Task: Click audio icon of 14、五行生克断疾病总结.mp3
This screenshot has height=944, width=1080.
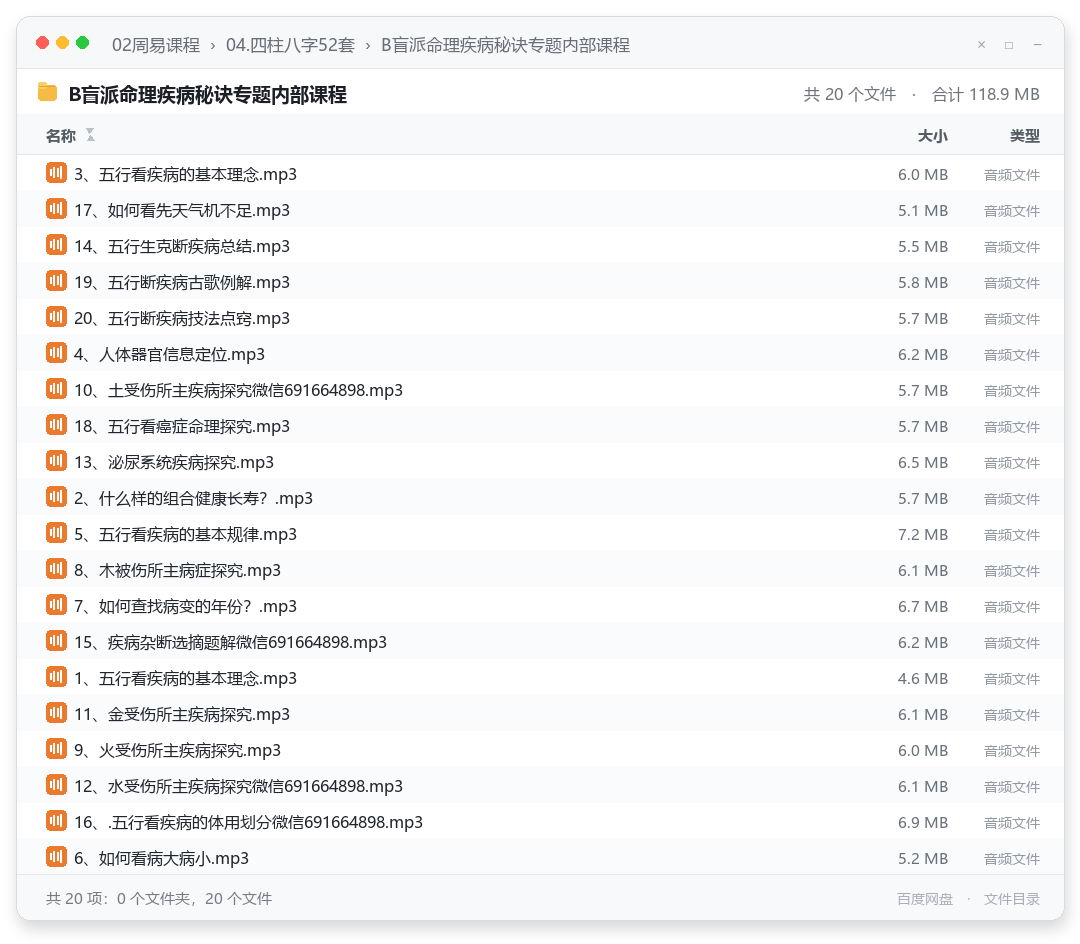Action: point(56,244)
